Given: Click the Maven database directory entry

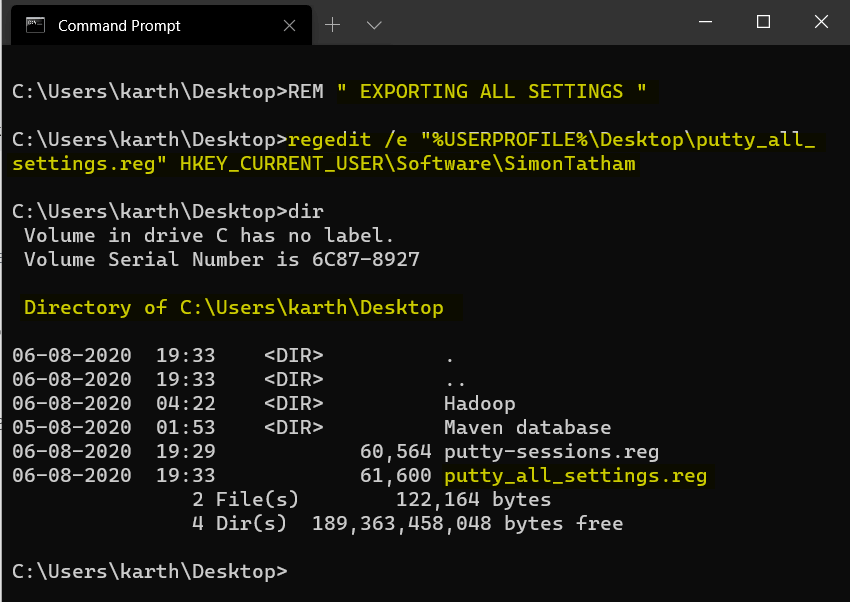Looking at the screenshot, I should coord(526,428).
